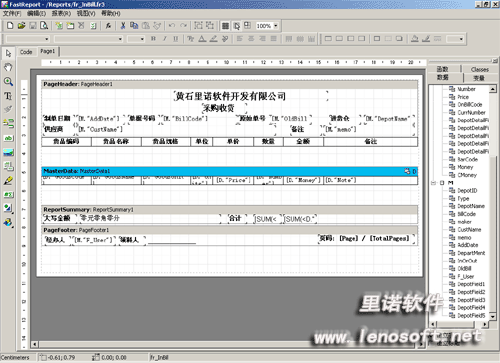Switch to the Code tab
Image resolution: width=500 pixels, height=363 pixels.
(x=26, y=52)
